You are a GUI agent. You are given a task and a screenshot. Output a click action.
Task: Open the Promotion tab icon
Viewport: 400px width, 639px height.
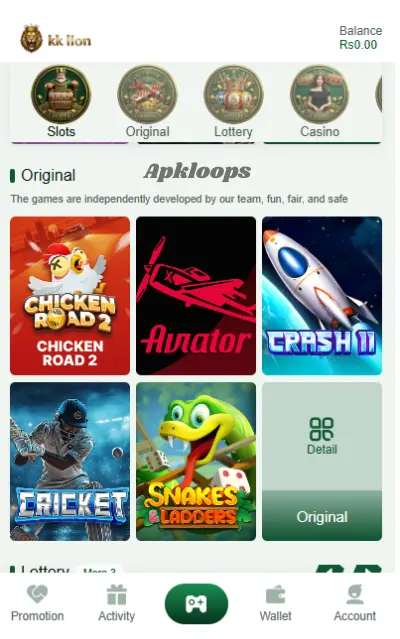tap(37, 594)
